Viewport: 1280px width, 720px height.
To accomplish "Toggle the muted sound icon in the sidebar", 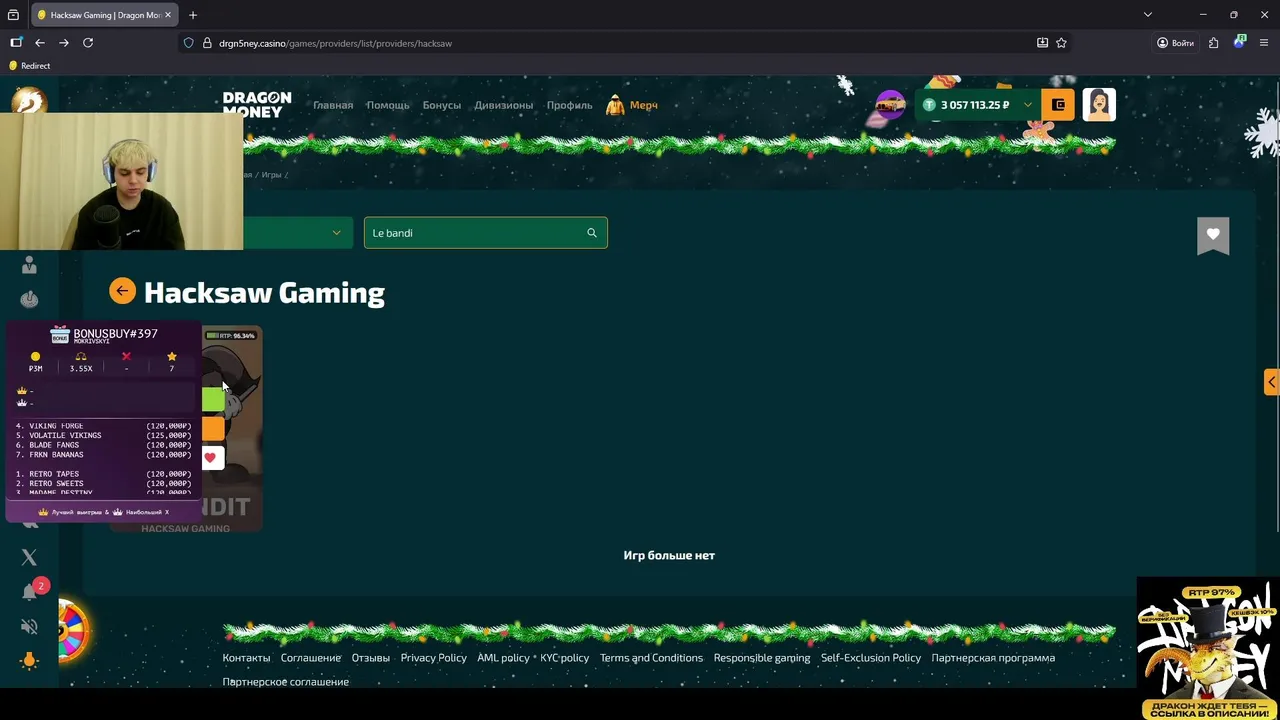I will [29, 627].
